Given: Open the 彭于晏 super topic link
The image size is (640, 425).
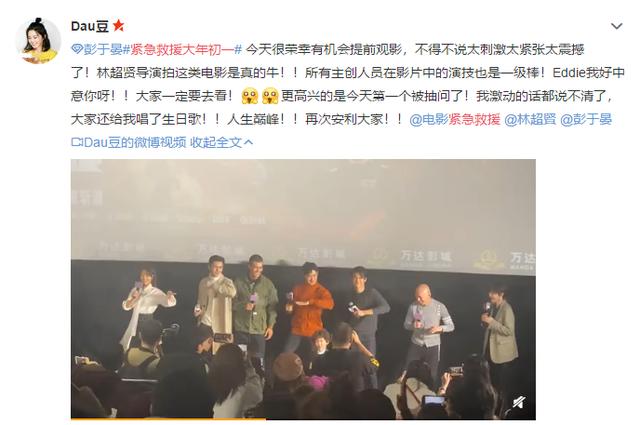Looking at the screenshot, I should (102, 49).
